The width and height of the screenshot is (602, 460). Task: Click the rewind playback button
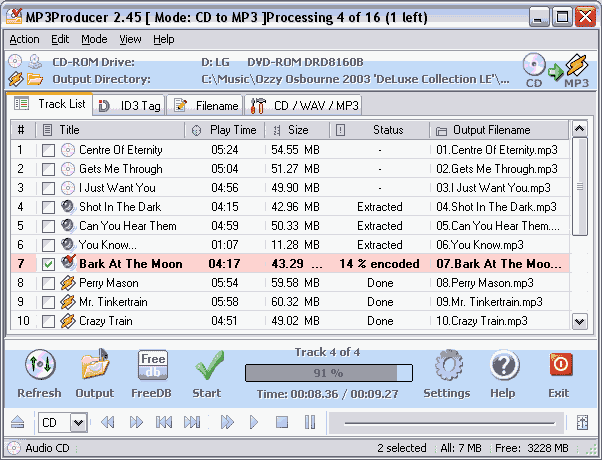click(x=108, y=422)
